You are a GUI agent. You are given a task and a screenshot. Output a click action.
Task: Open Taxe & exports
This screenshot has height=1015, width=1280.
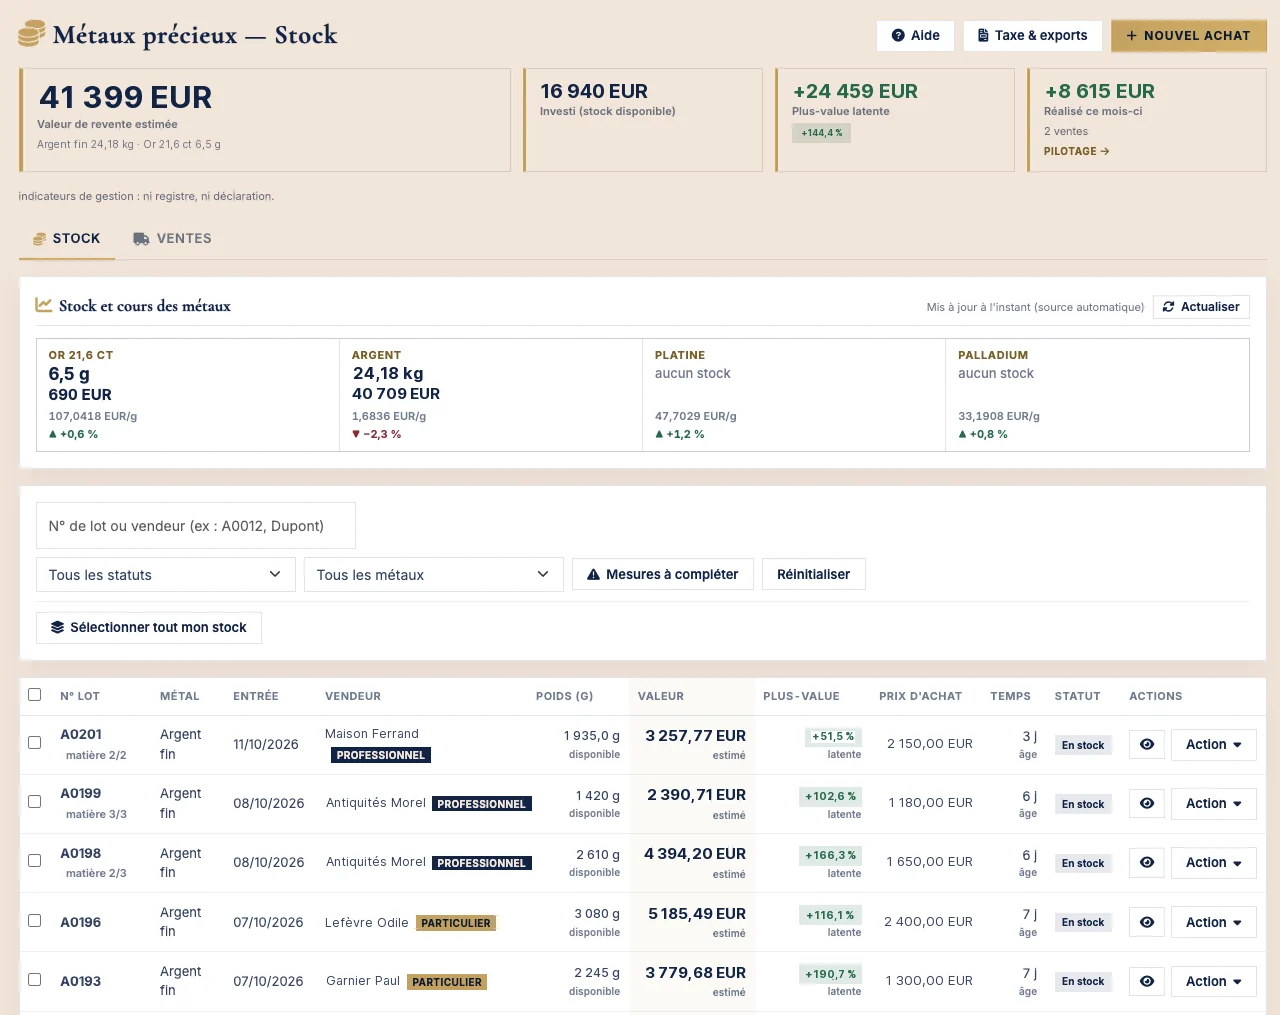[1033, 35]
